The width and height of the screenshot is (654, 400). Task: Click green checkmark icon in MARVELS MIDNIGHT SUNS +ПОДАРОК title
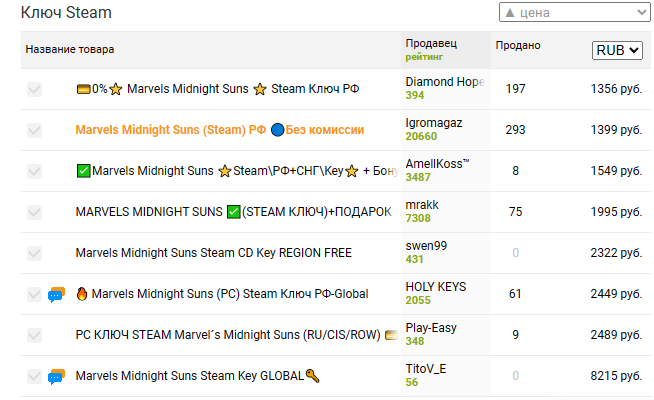coord(234,212)
